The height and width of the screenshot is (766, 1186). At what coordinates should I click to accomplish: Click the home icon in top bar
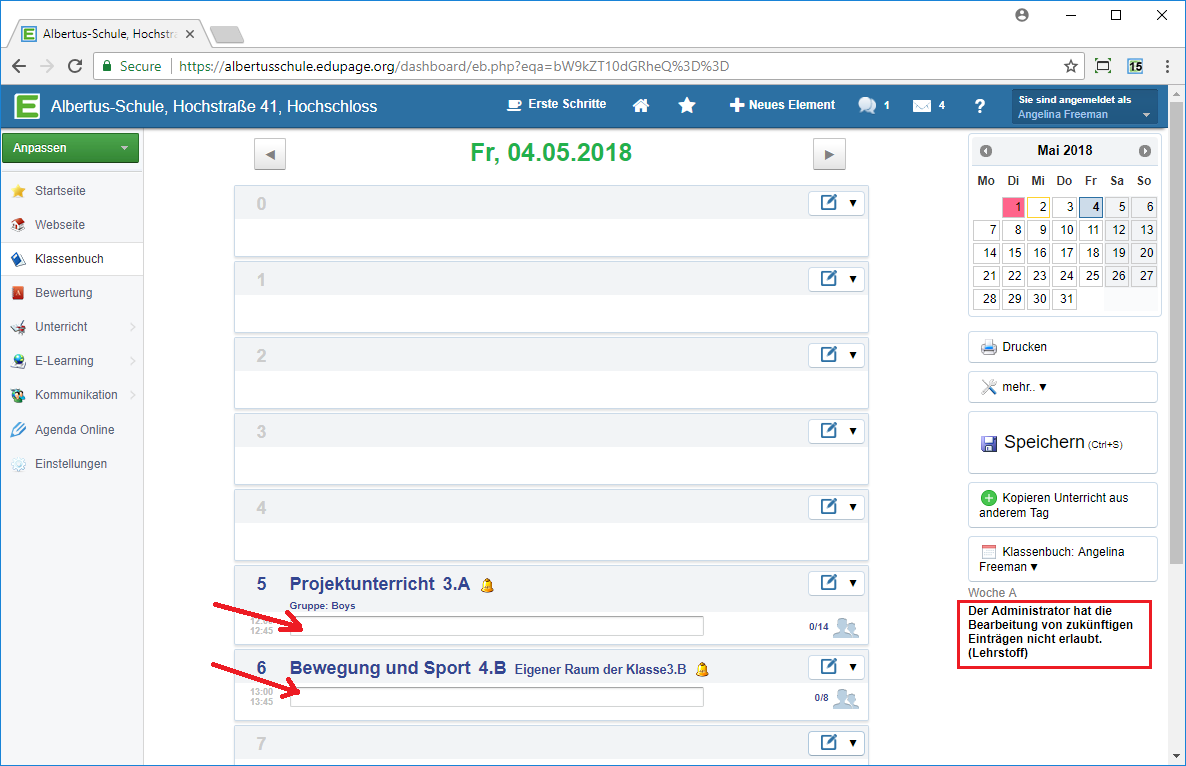(x=641, y=105)
